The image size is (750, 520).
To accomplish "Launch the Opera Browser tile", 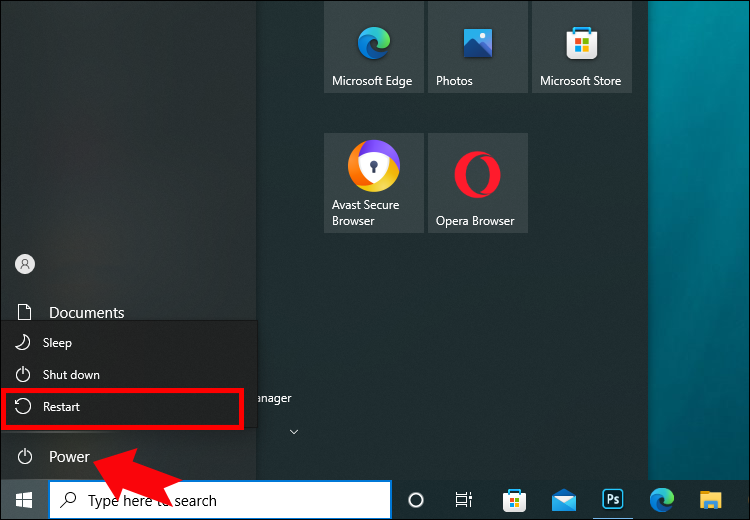I will (478, 183).
